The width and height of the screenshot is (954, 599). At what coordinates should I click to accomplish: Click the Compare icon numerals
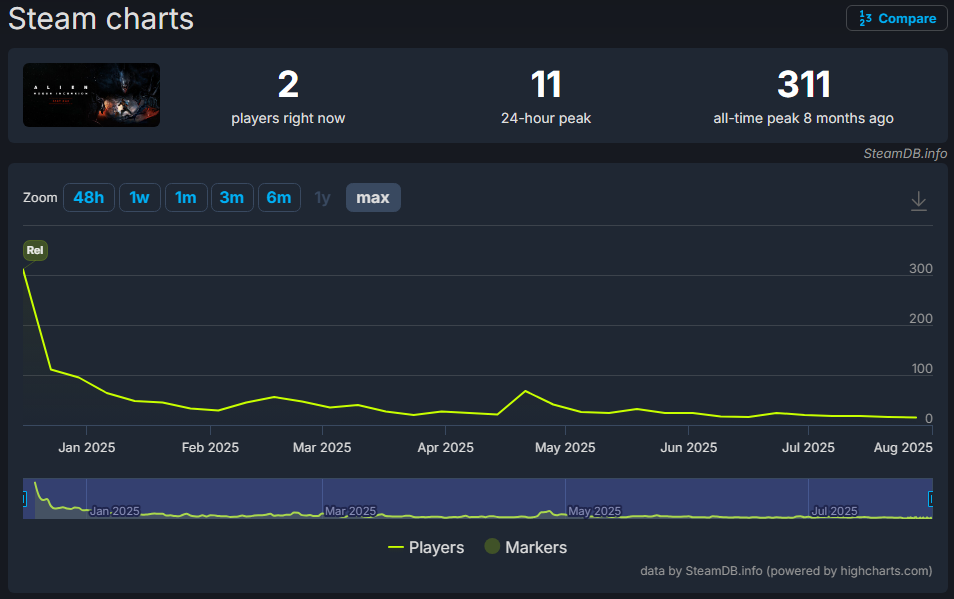pyautogui.click(x=865, y=18)
